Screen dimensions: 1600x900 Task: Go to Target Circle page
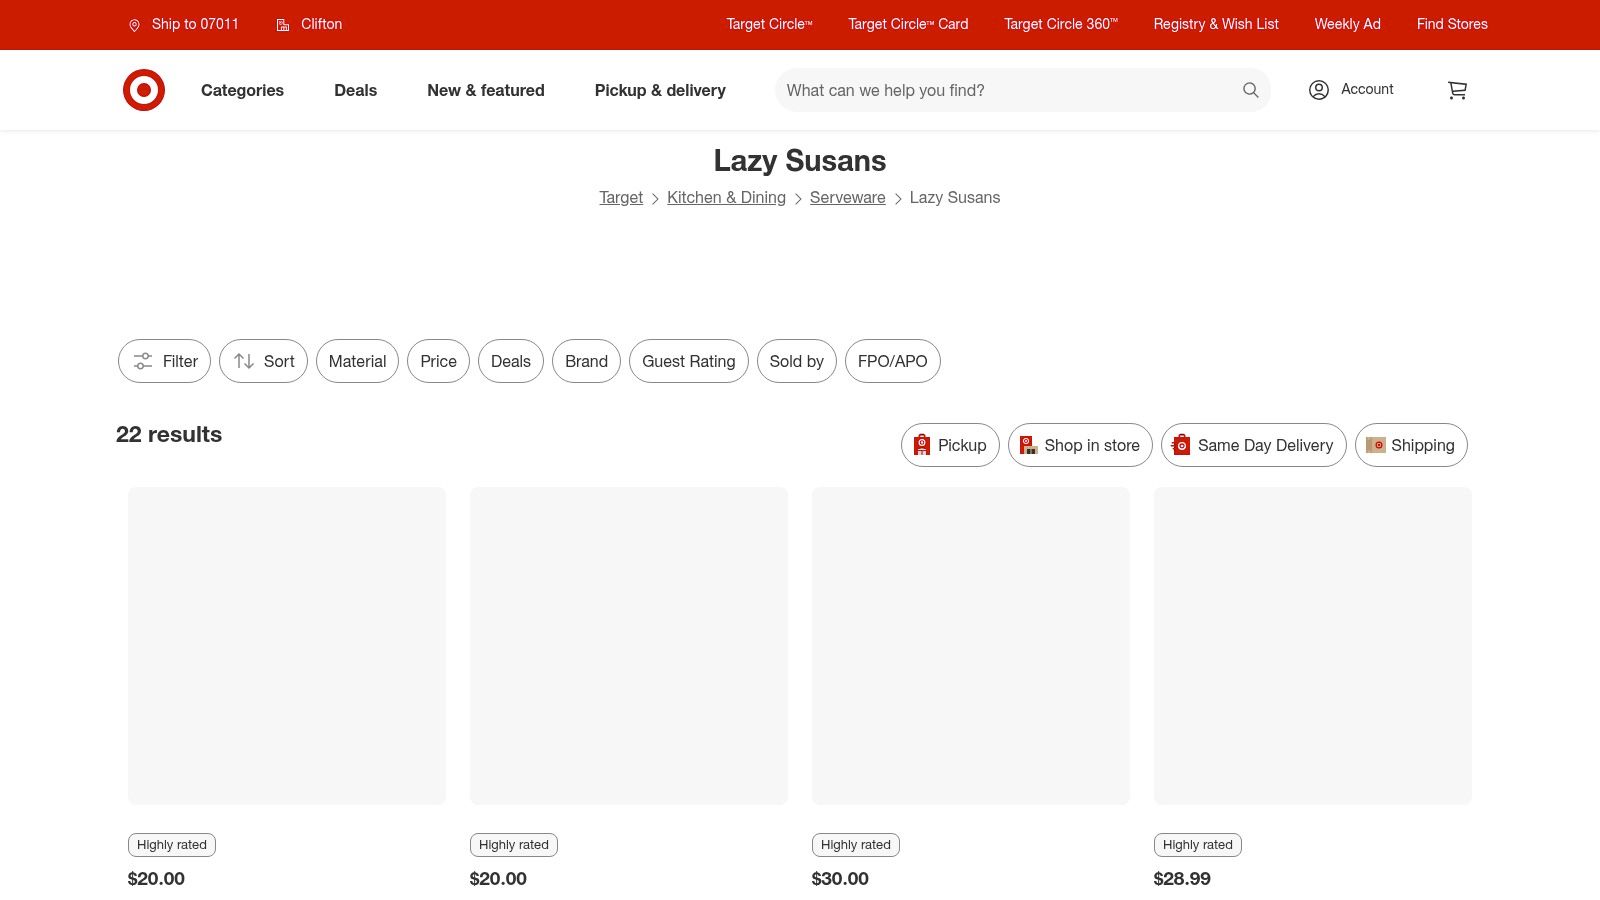(x=769, y=24)
